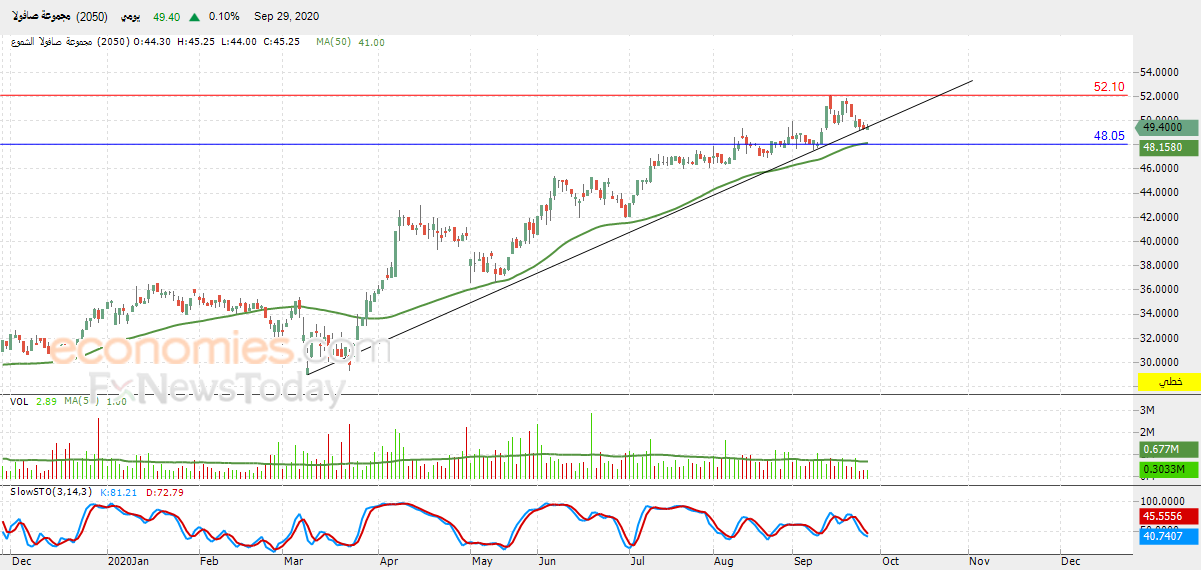Click the green 49.40 price in header
The width and height of the screenshot is (1201, 570).
coord(166,17)
